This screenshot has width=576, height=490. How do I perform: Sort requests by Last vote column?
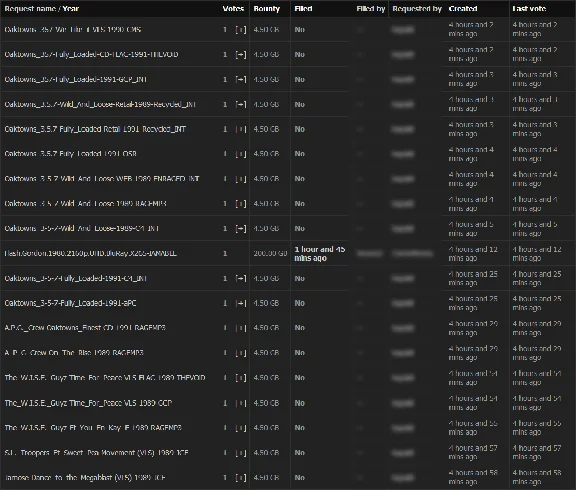(529, 8)
